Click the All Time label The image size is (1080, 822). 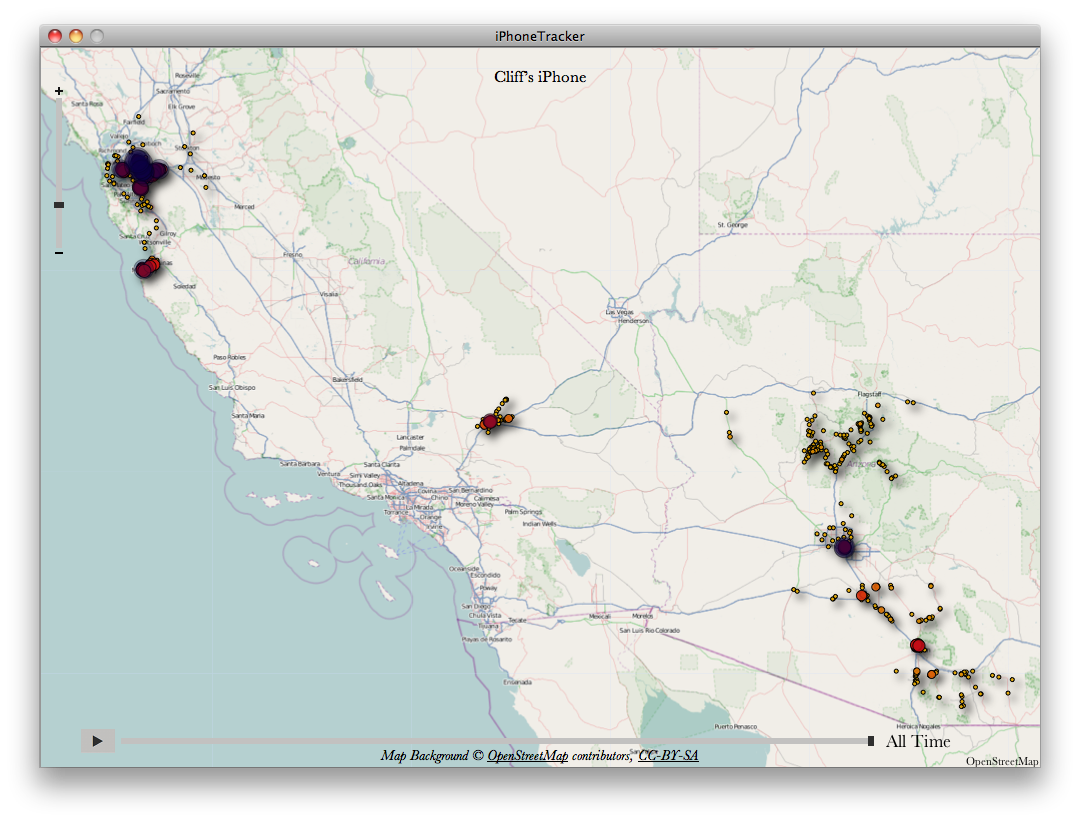pos(918,741)
